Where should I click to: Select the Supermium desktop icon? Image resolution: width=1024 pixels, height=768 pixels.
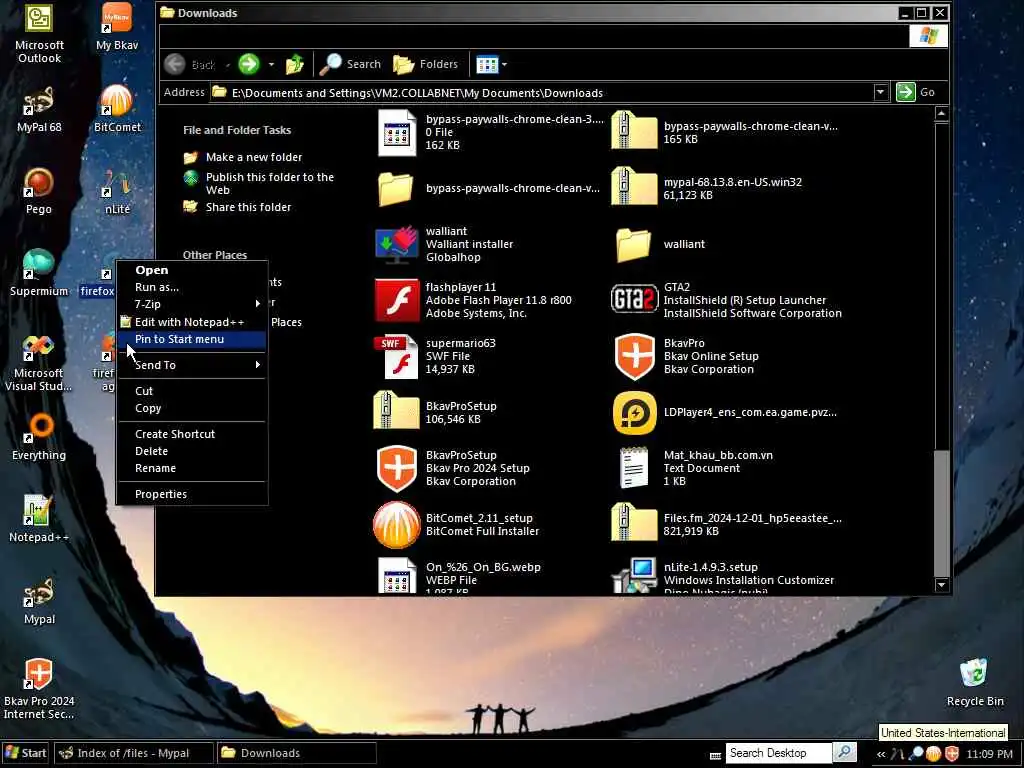click(x=39, y=273)
